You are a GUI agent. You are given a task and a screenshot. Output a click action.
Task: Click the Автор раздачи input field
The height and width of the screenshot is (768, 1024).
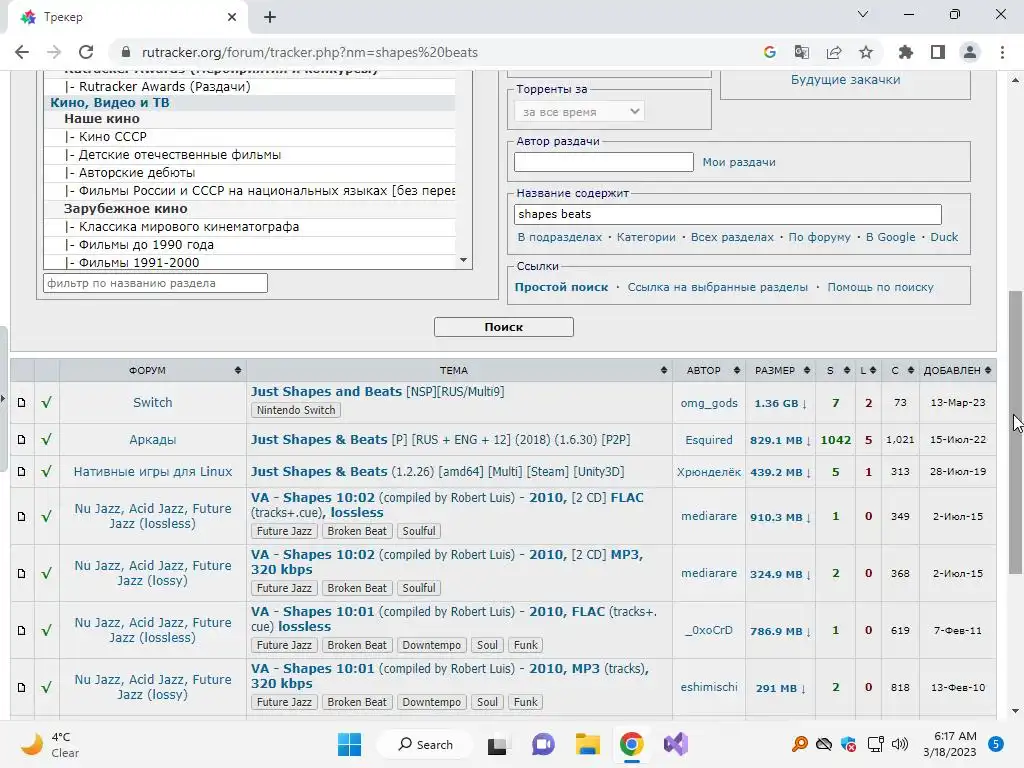click(x=603, y=162)
